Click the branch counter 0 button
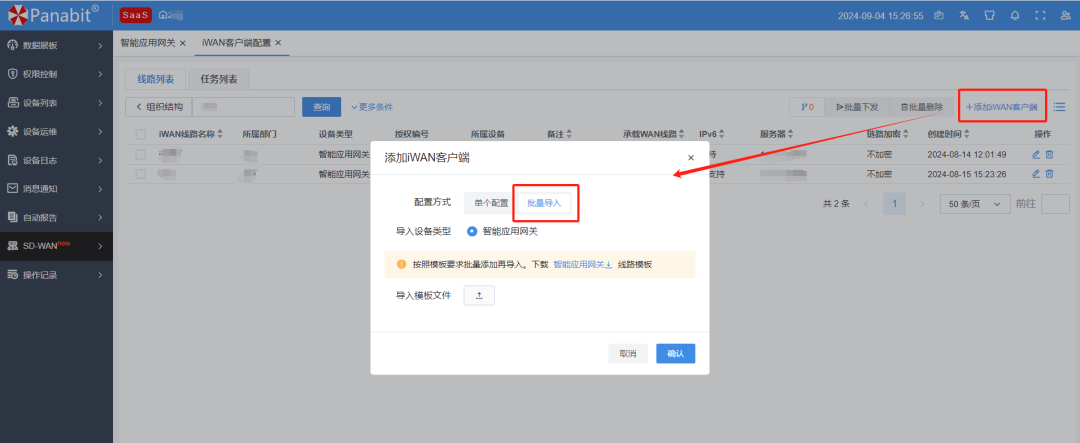 (x=807, y=107)
